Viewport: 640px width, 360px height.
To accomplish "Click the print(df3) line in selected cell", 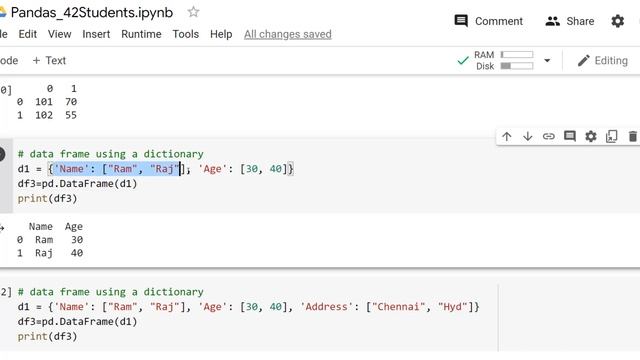I will tap(47, 198).
